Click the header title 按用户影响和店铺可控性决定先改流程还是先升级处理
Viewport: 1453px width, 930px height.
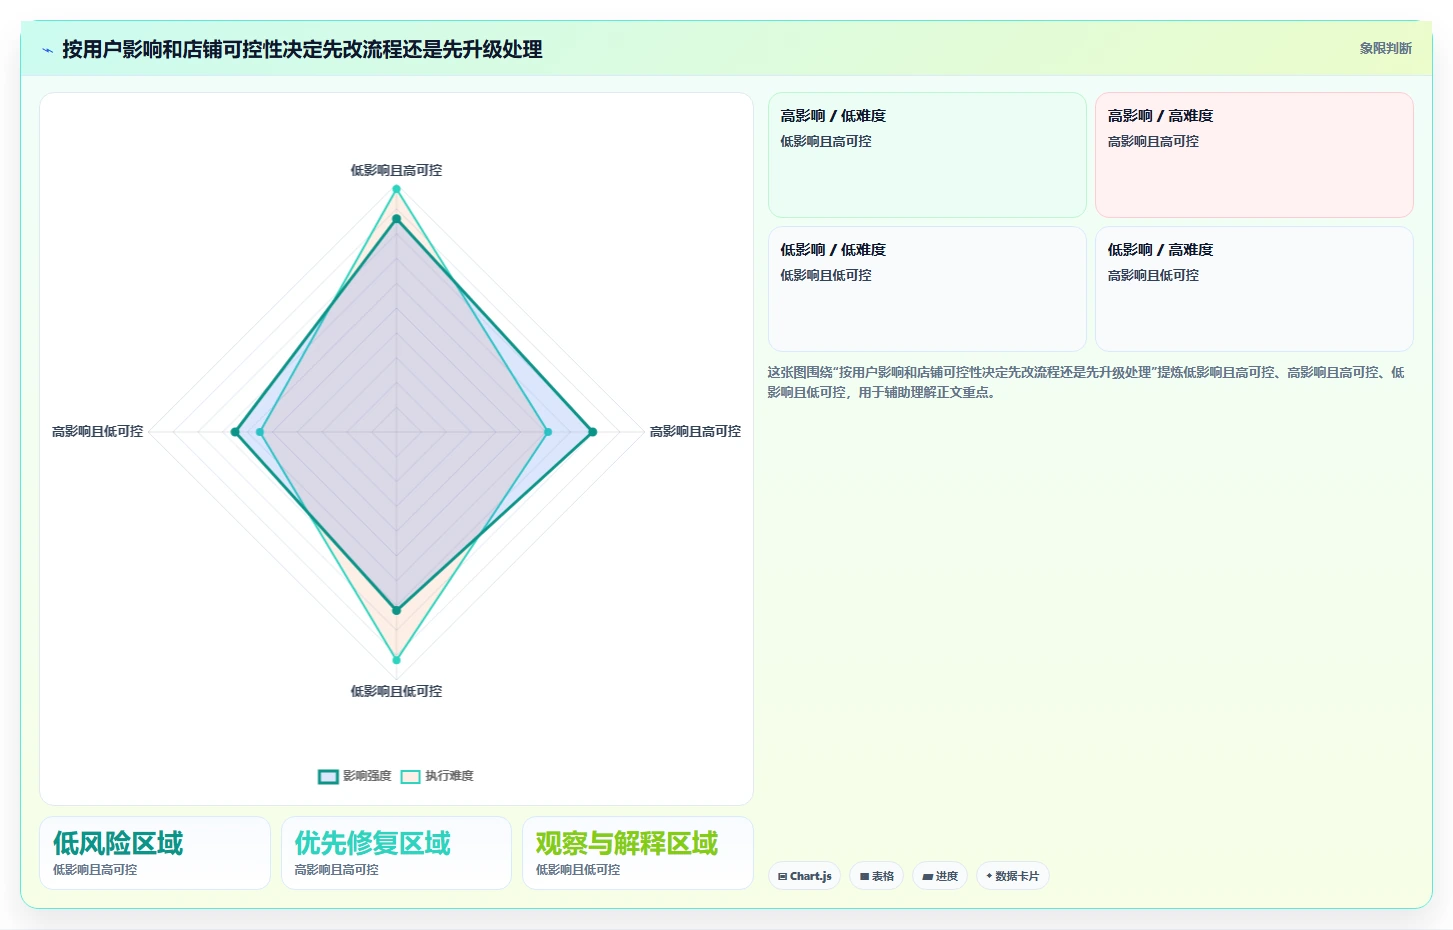[x=302, y=50]
